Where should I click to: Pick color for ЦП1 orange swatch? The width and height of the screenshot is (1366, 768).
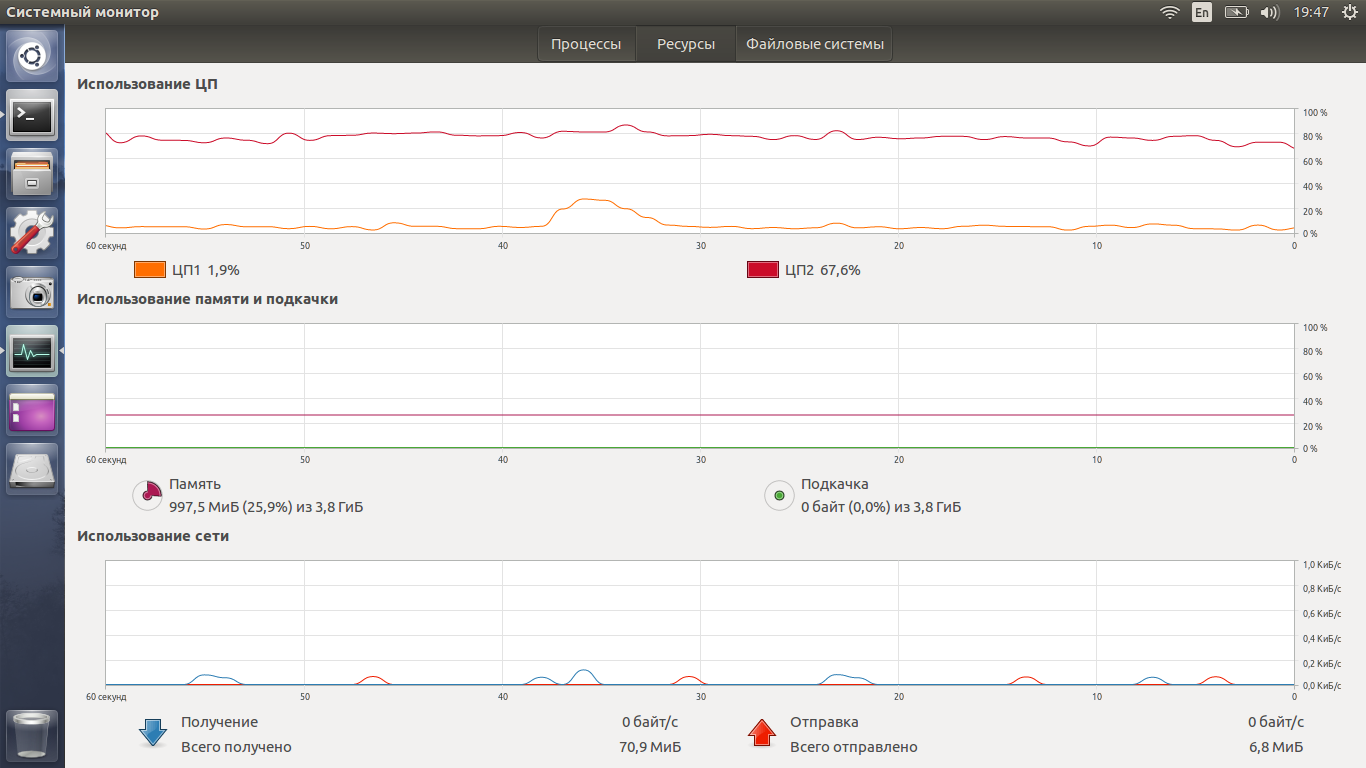150,269
